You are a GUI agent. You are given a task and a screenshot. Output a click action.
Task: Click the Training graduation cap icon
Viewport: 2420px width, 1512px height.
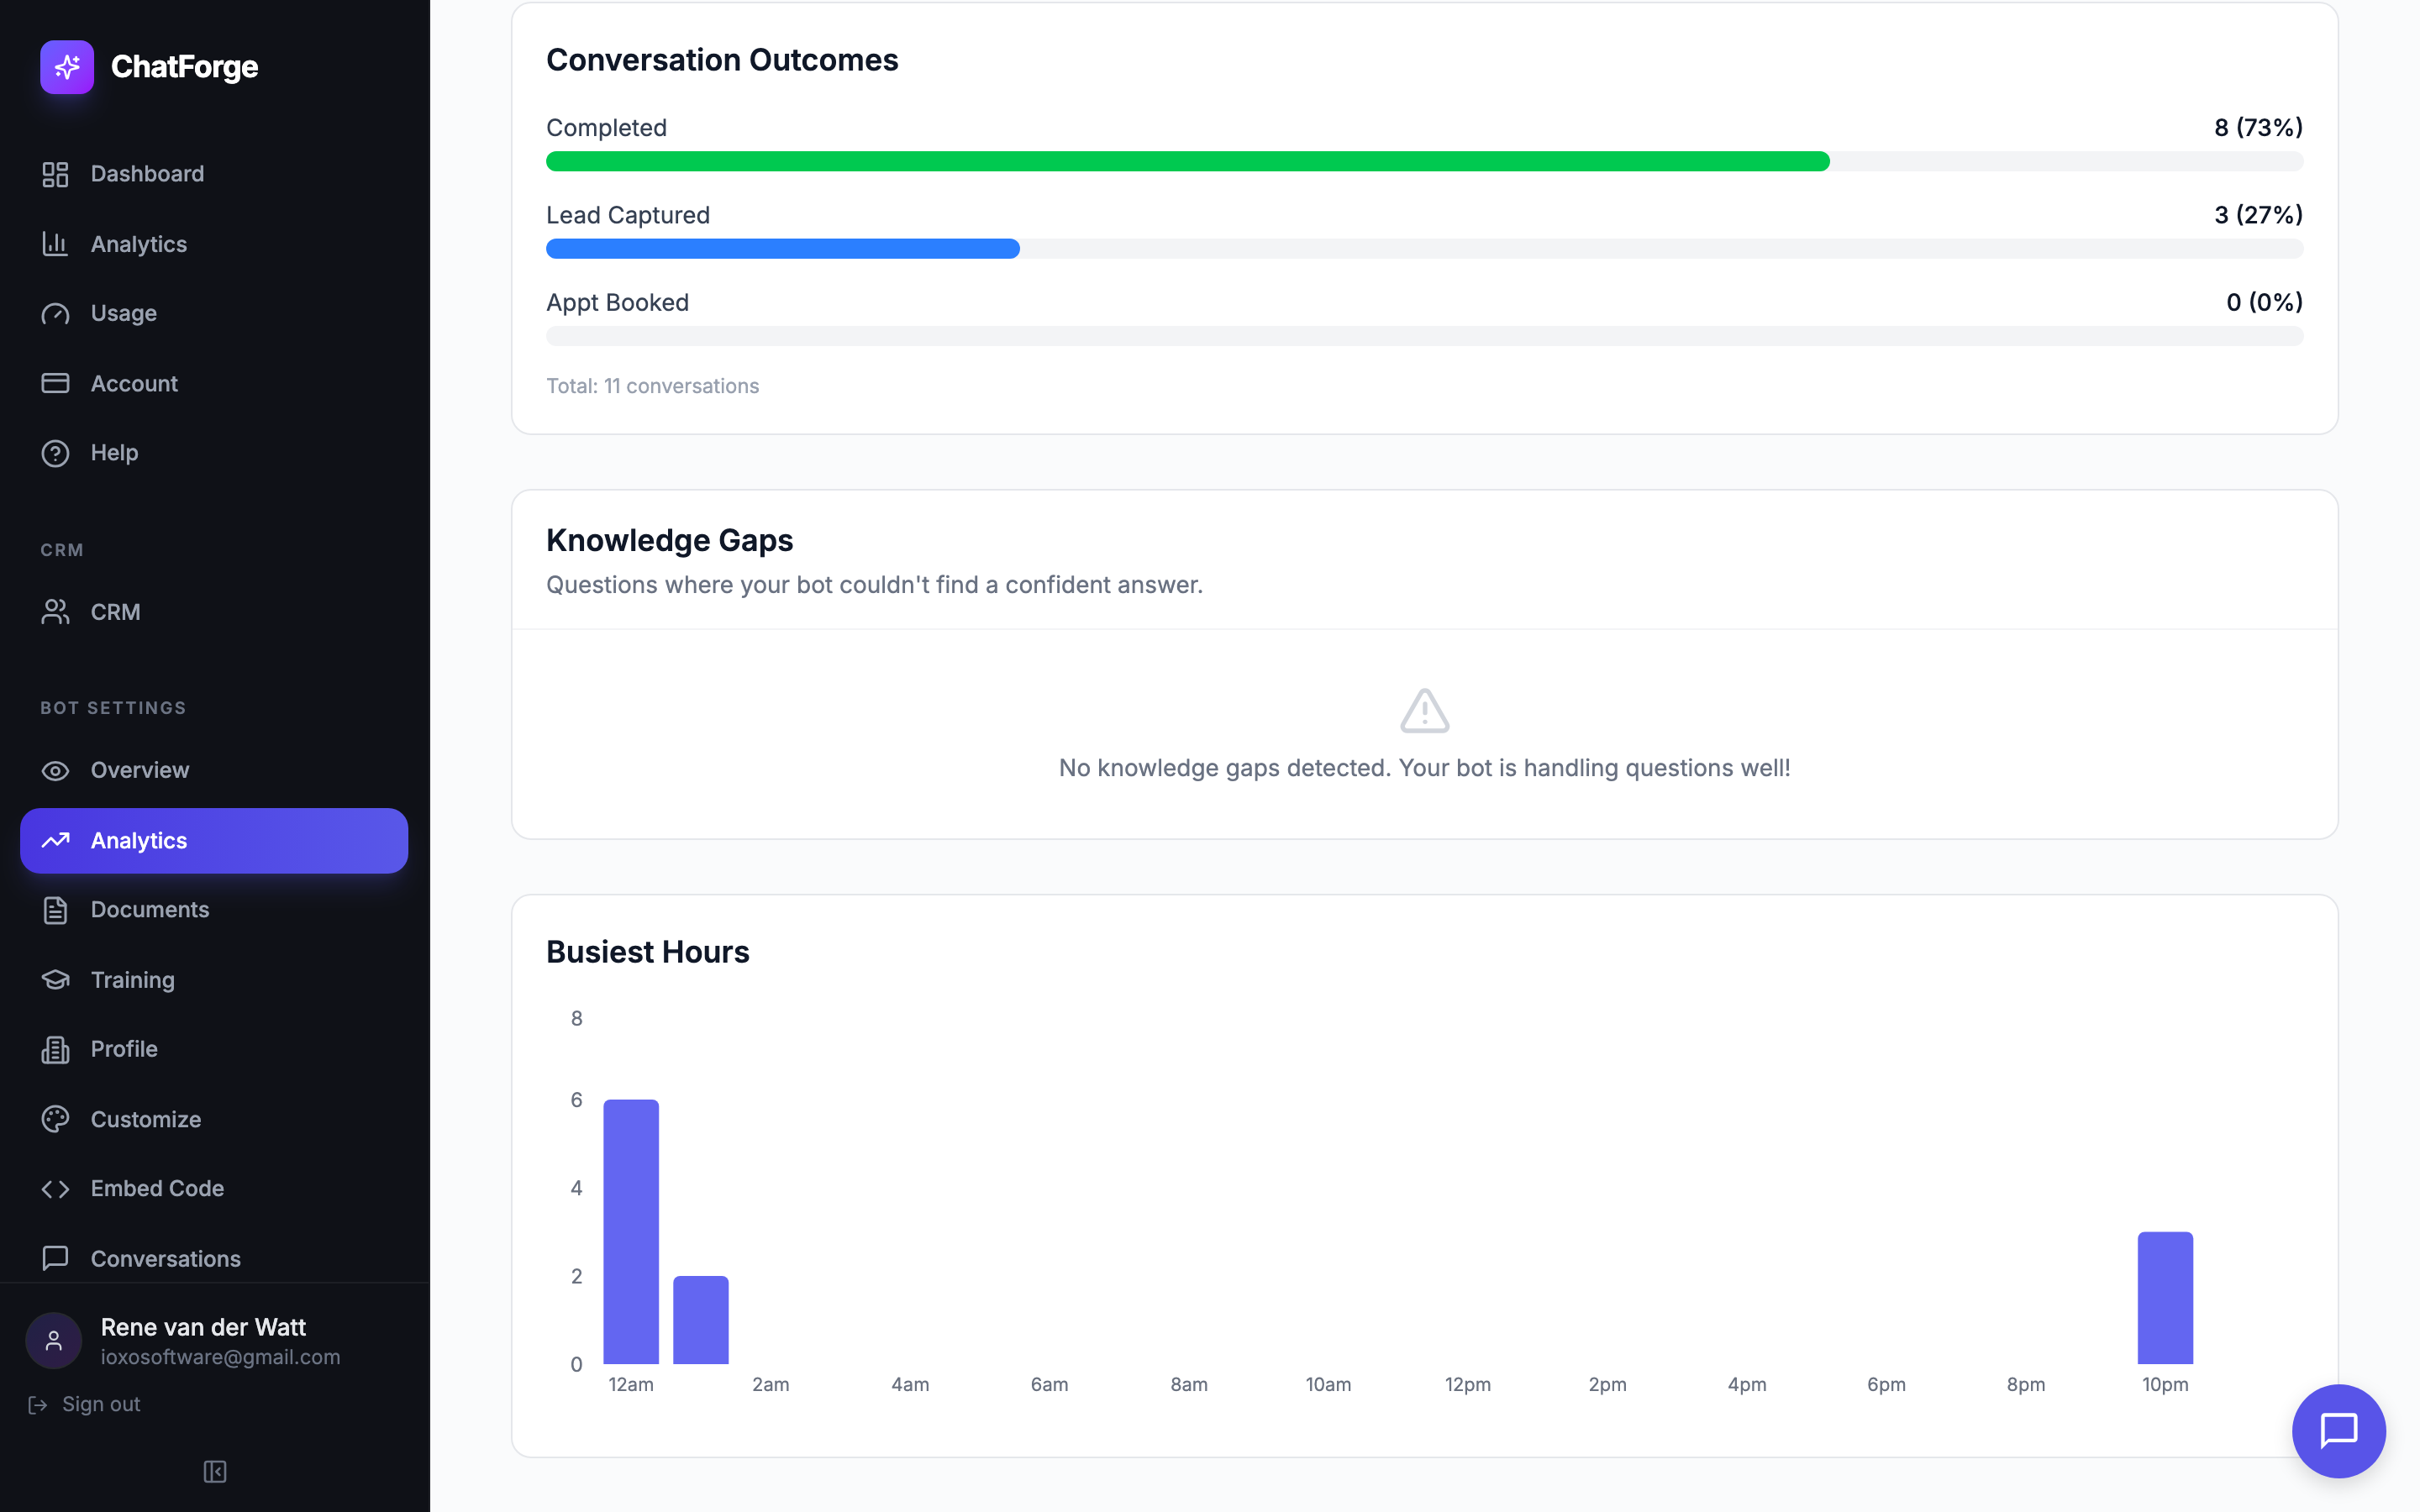tap(55, 980)
